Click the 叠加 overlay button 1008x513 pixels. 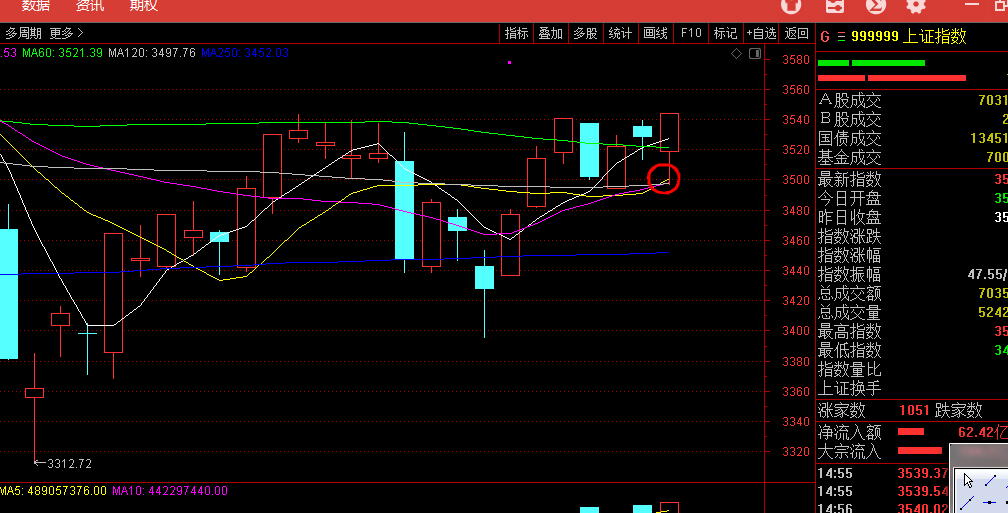pos(551,33)
